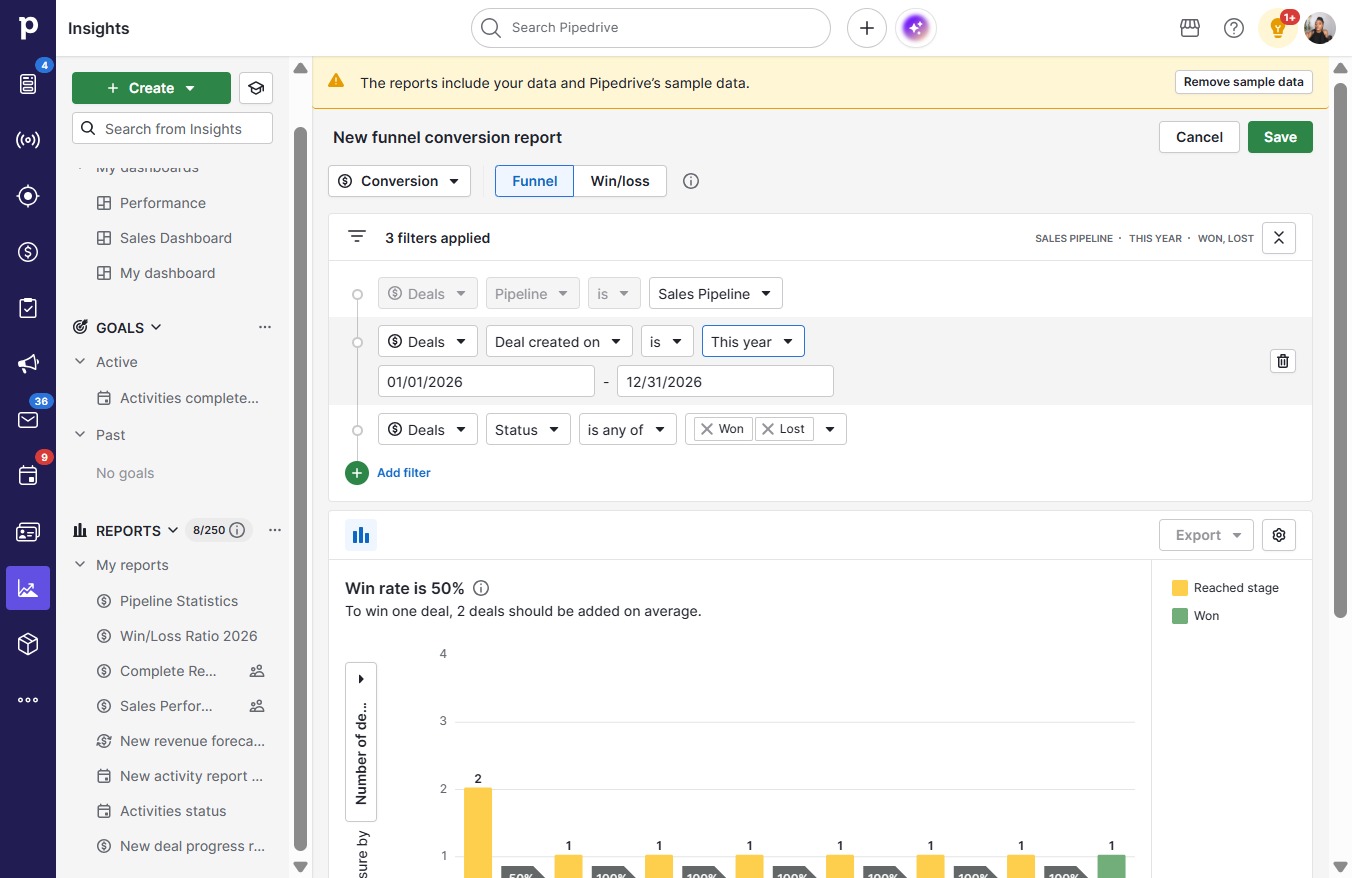This screenshot has width=1352, height=878.
Task: Click the Pipedrive logo icon
Action: coord(28,28)
